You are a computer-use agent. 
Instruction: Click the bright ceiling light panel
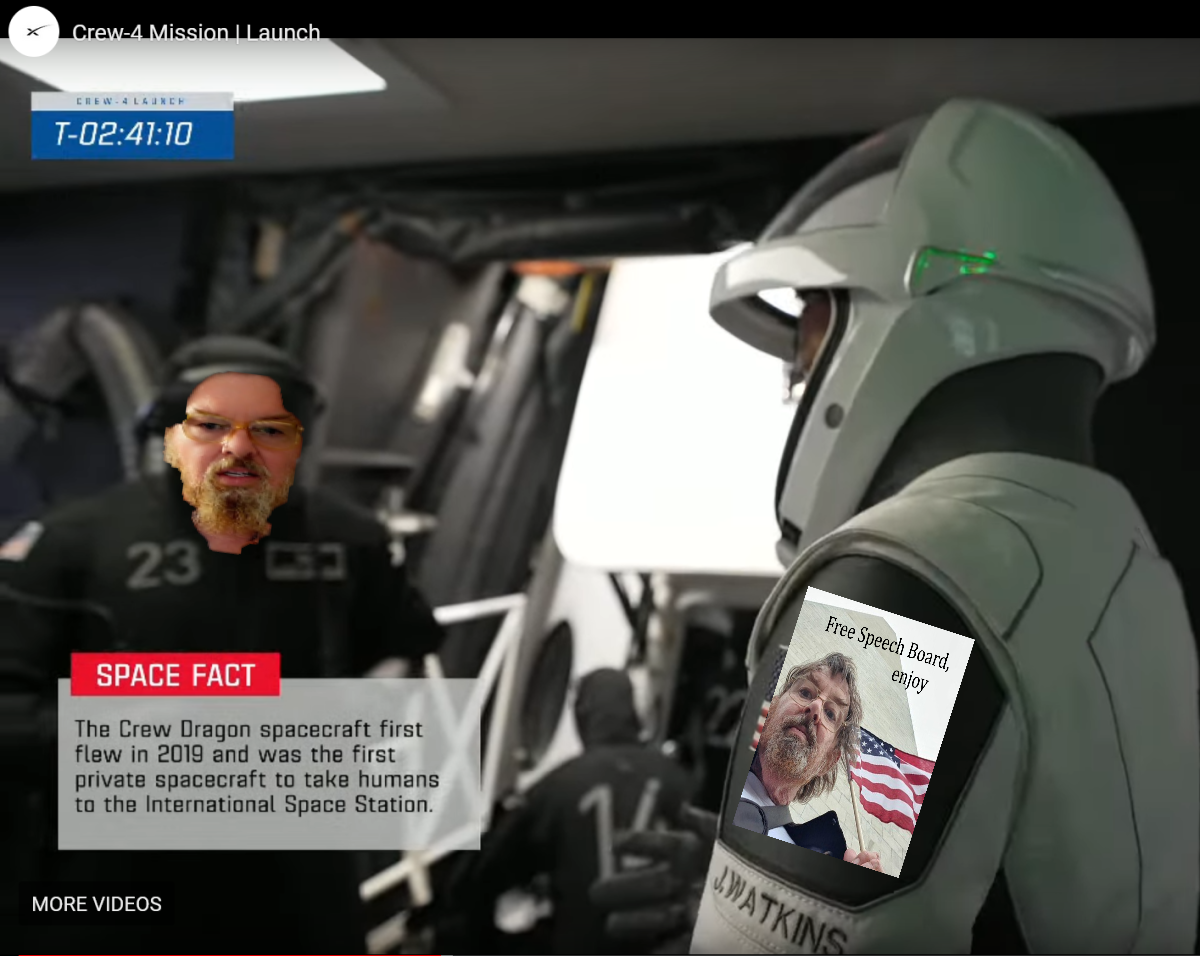(x=200, y=68)
